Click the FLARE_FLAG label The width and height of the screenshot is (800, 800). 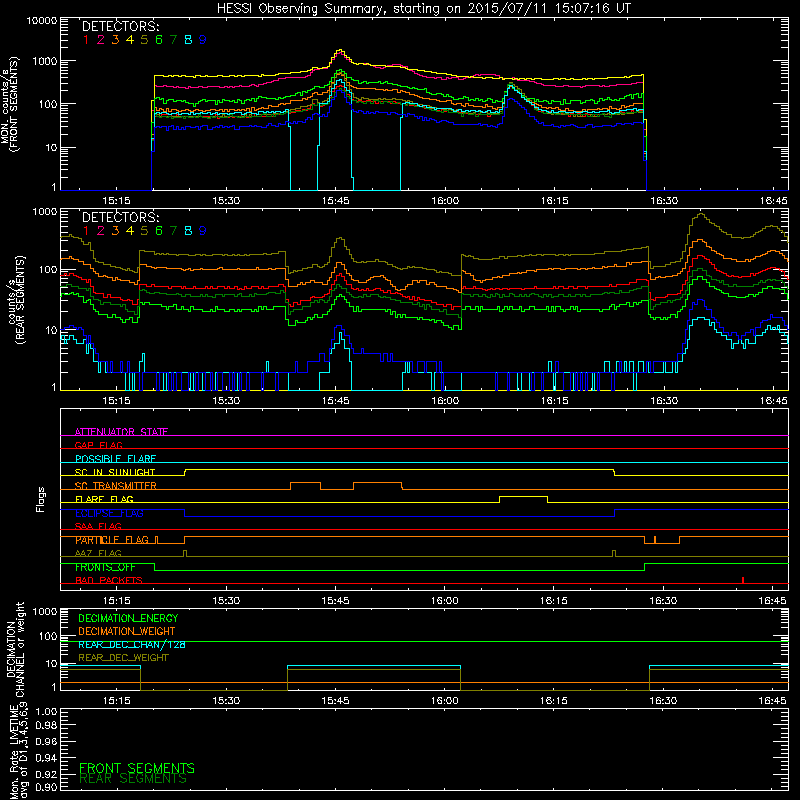[104, 499]
